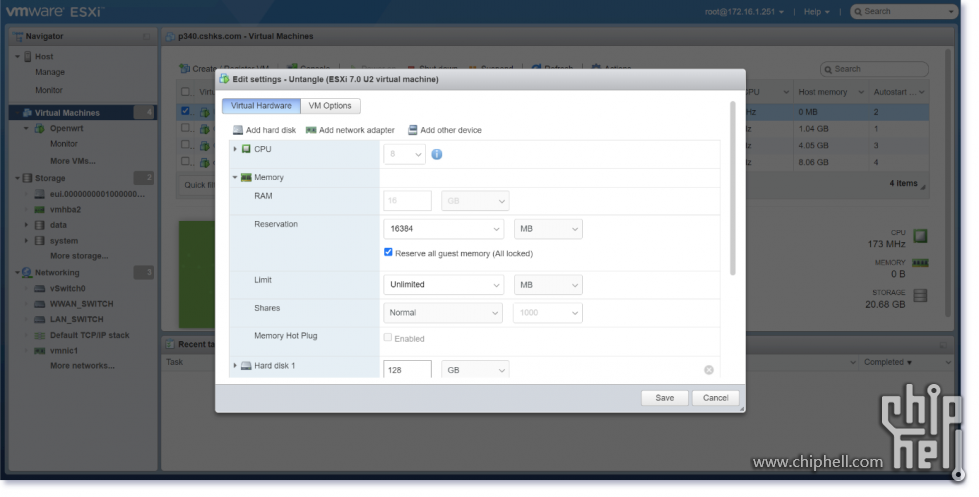This screenshot has height=497, width=979.
Task: Click the Virtual Machines icon in Navigator
Action: click(x=27, y=113)
